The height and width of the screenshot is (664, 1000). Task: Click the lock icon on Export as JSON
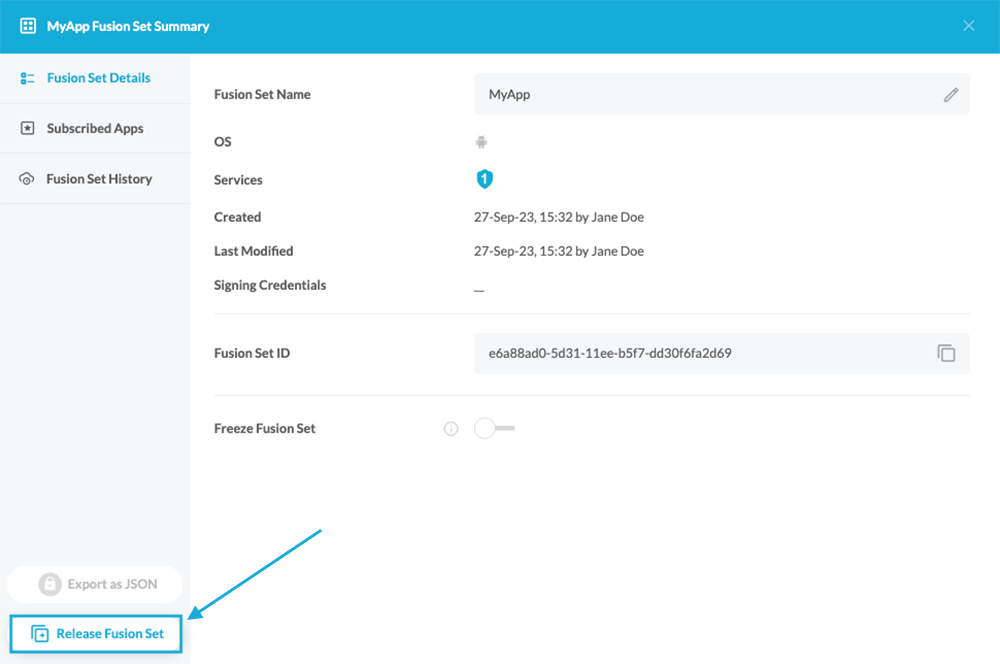(49, 584)
